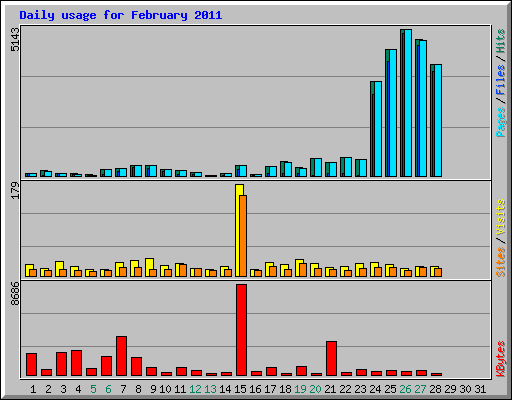
Task: Click the hits bar for day 27
Action: (421, 108)
